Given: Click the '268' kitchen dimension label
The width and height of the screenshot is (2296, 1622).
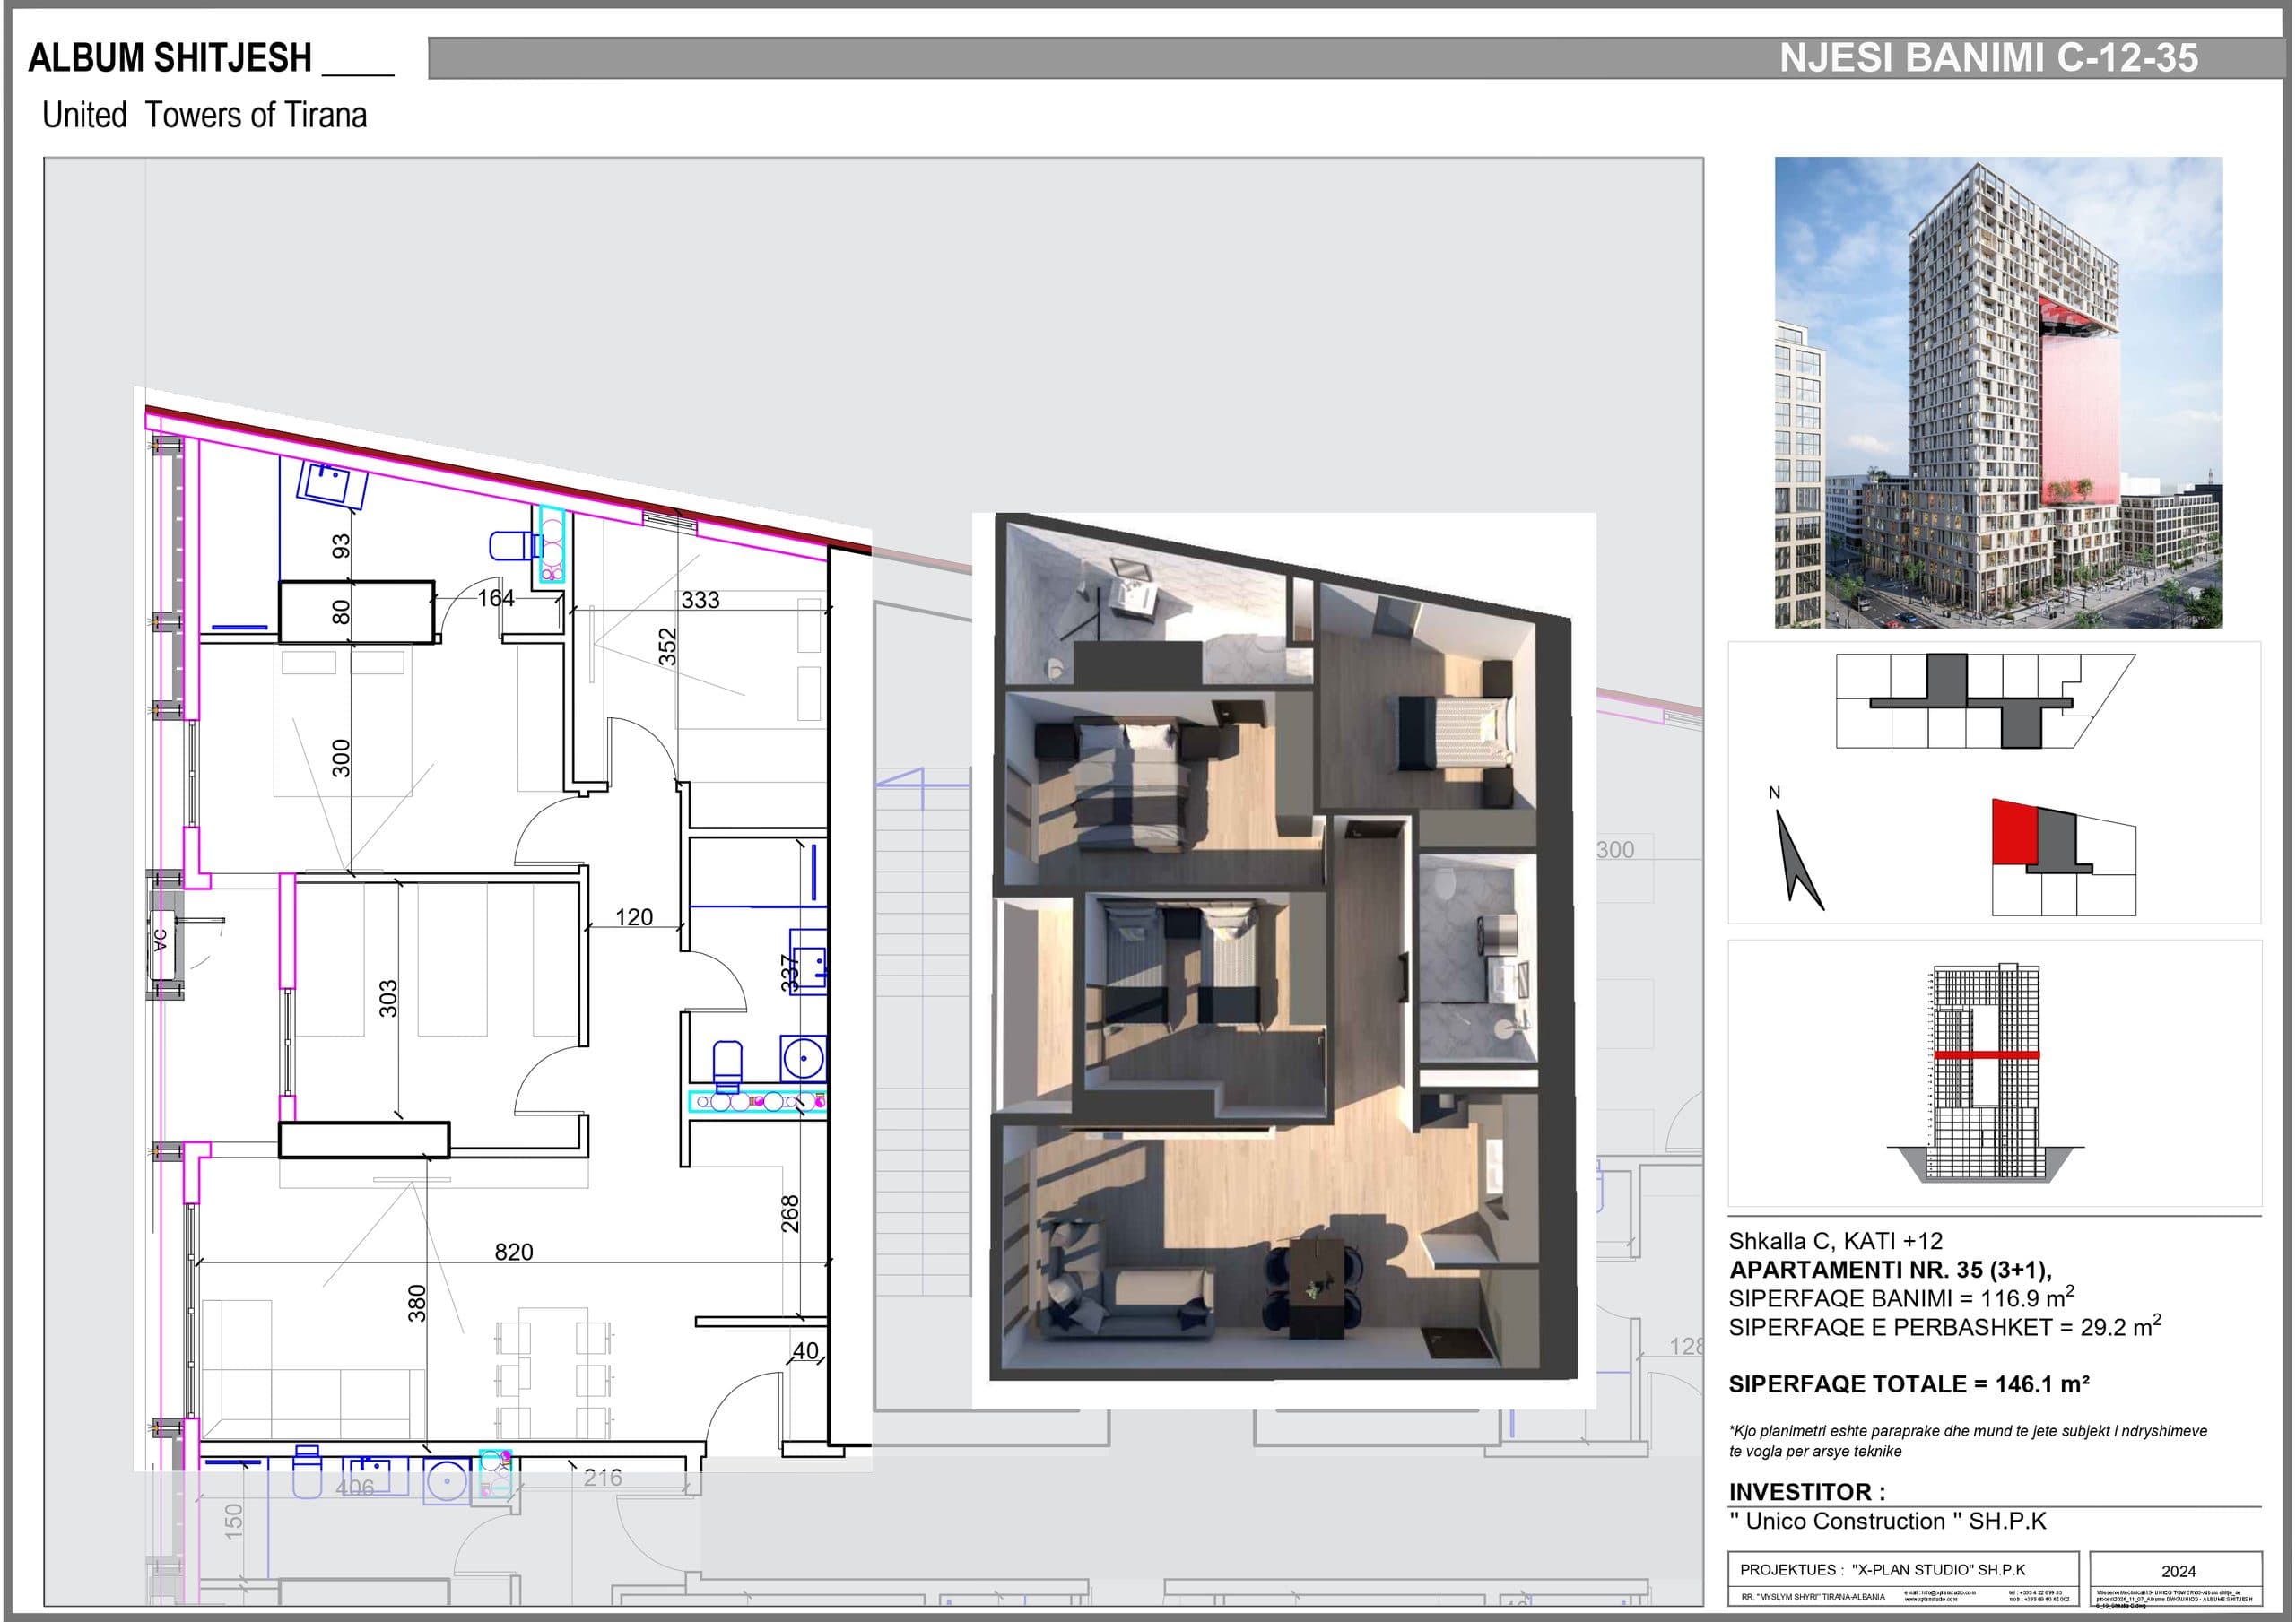Looking at the screenshot, I should (x=790, y=1214).
